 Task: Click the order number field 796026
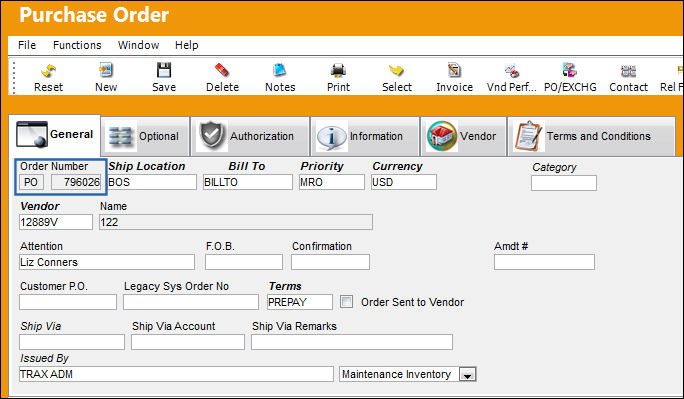[76, 182]
